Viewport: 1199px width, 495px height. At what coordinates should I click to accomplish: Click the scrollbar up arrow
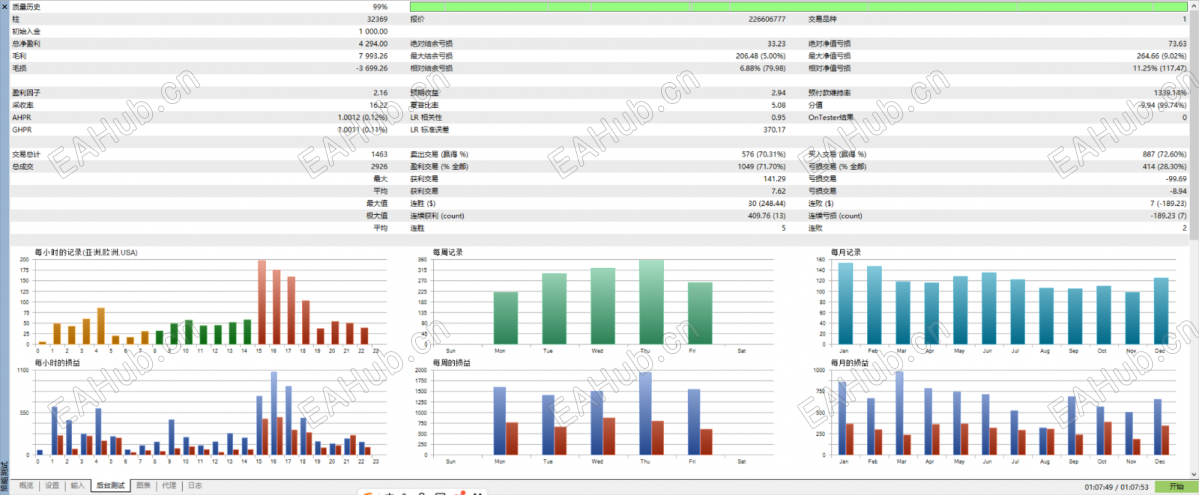pos(1194,5)
